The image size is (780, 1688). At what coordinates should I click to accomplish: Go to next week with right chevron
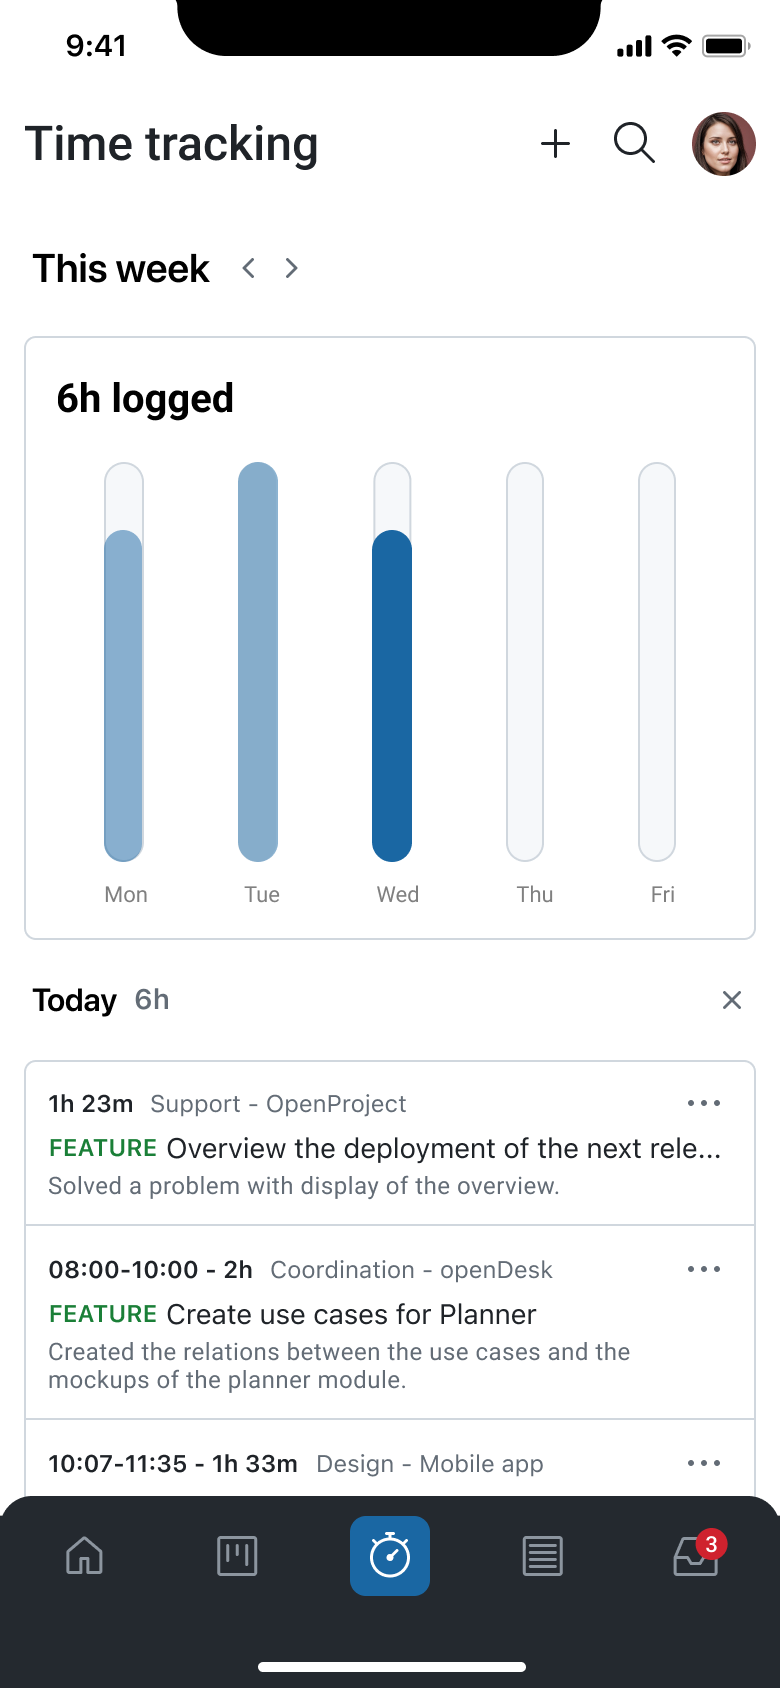[x=290, y=268]
